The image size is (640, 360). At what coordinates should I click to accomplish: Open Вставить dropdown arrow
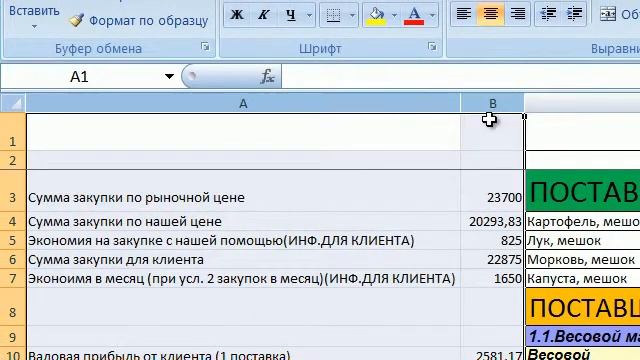click(34, 27)
